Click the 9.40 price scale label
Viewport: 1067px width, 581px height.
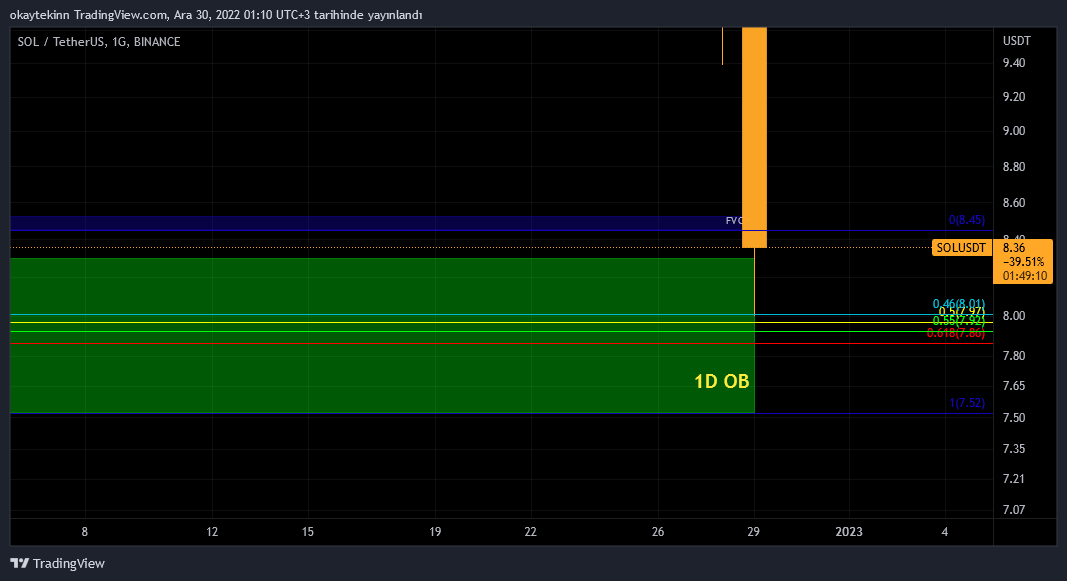pos(1014,63)
